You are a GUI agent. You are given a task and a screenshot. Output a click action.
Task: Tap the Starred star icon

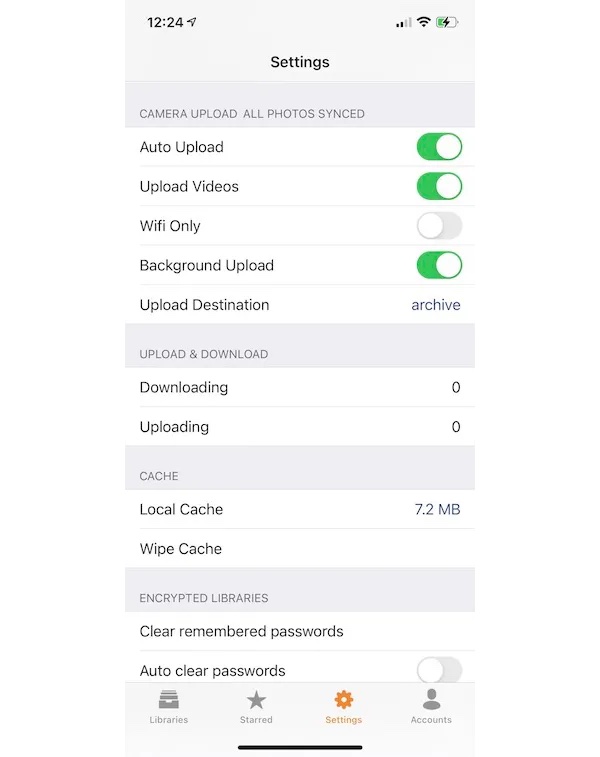tap(256, 700)
